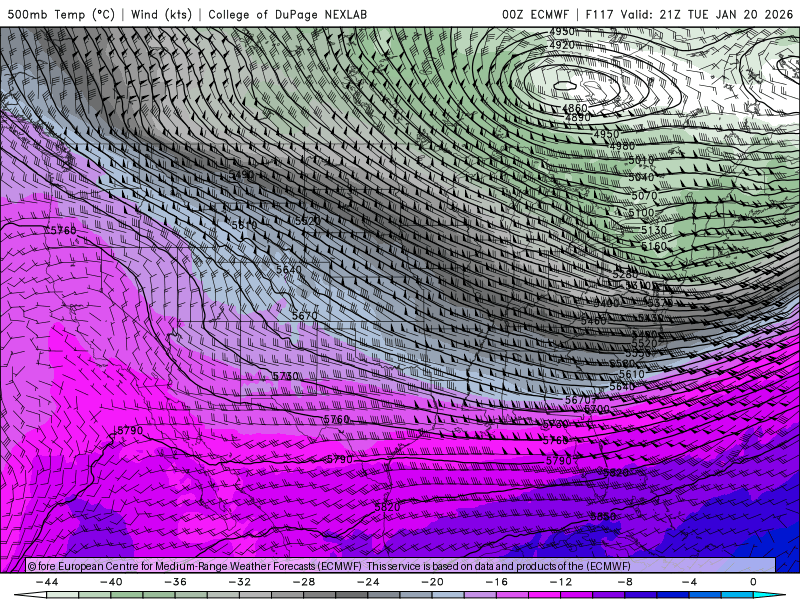Image resolution: width=800 pixels, height=600 pixels.
Task: Click the "500mb Temp (°C)" title text
Action: (x=61, y=14)
